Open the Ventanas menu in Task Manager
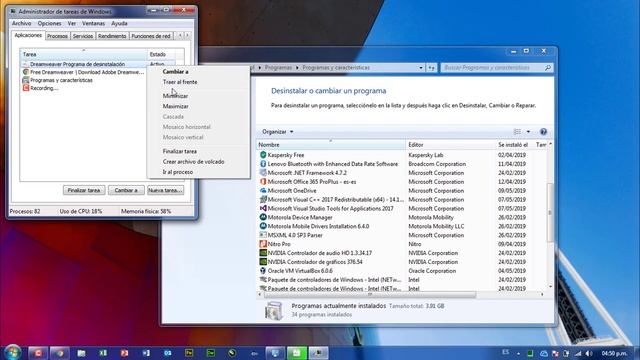Image resolution: width=640 pixels, height=360 pixels. pyautogui.click(x=93, y=24)
